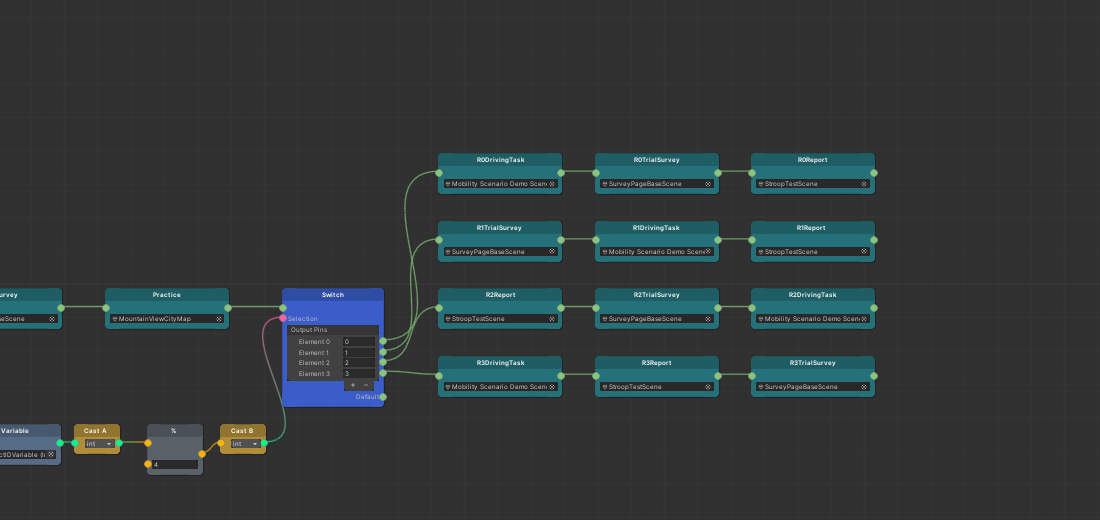The height and width of the screenshot is (520, 1100).
Task: Click Element 2 output port on Switch
Action: tap(382, 362)
